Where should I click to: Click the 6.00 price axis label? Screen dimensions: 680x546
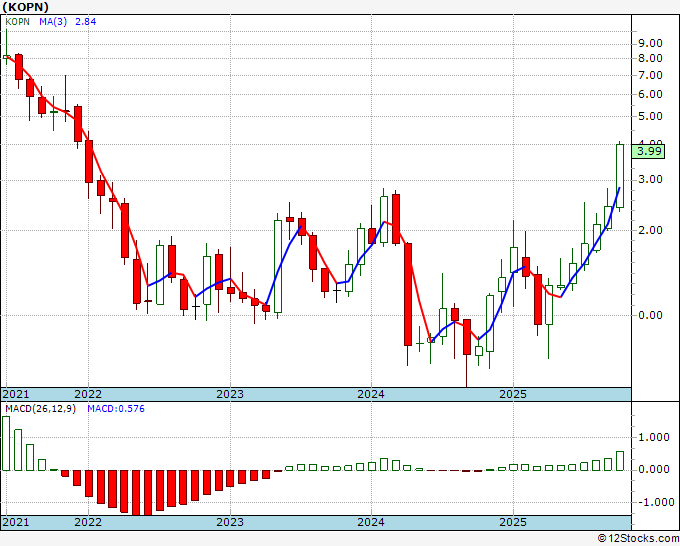[x=650, y=95]
